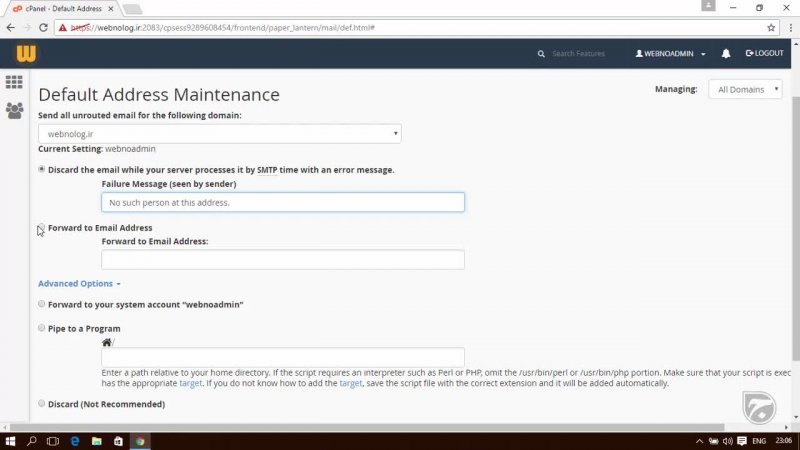Image resolution: width=800 pixels, height=450 pixels.
Task: Open the apps grid sidebar icon
Action: [14, 83]
